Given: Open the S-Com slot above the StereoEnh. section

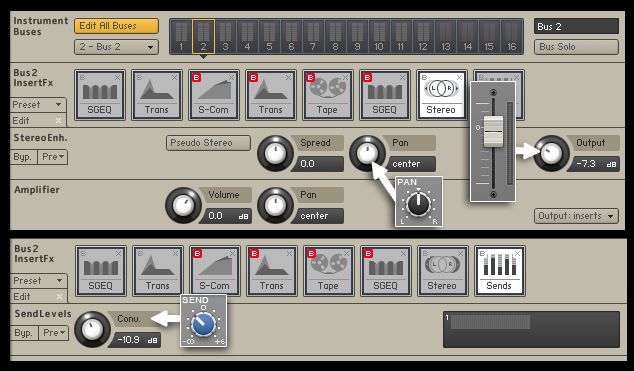Looking at the screenshot, I should pyautogui.click(x=213, y=95).
